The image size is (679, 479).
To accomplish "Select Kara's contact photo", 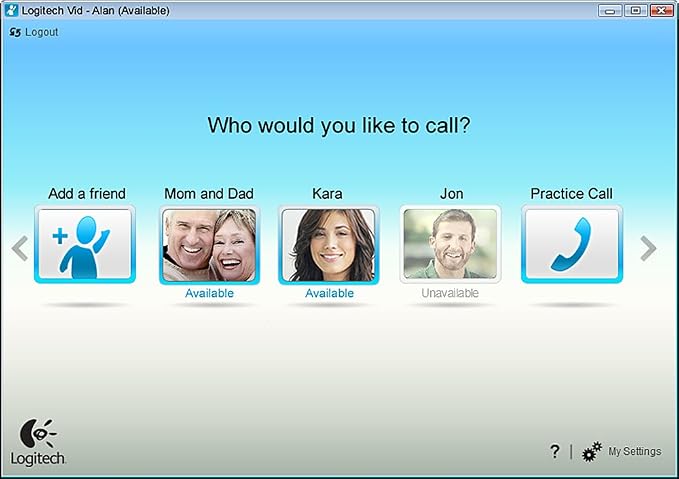I will [329, 245].
